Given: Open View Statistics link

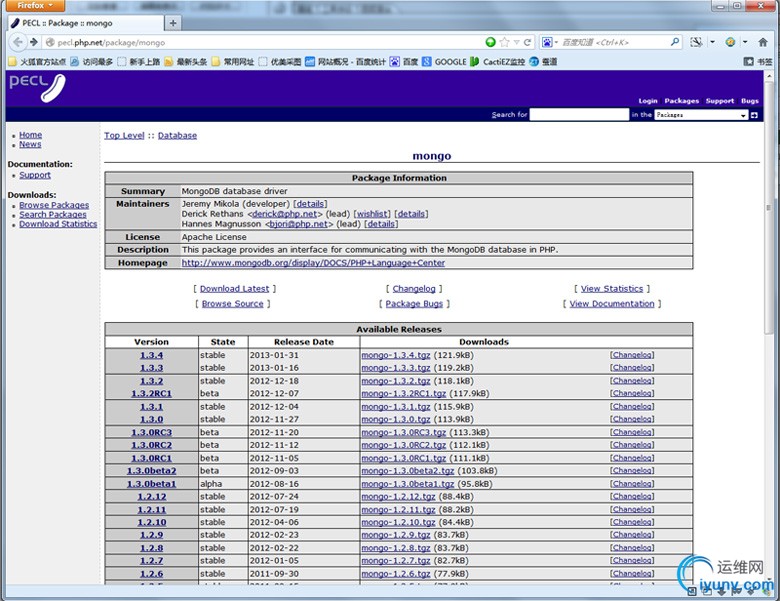Looking at the screenshot, I should pyautogui.click(x=611, y=288).
